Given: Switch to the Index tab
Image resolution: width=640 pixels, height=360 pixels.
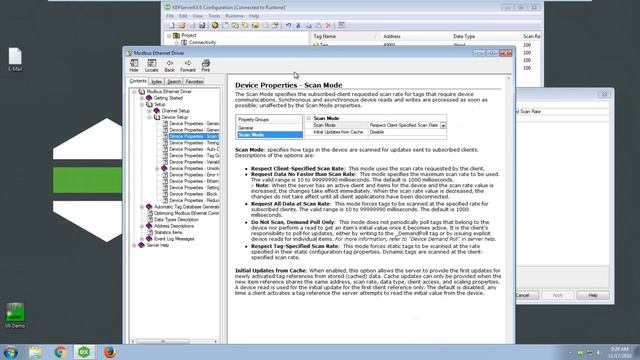Looking at the screenshot, I should pyautogui.click(x=157, y=82).
